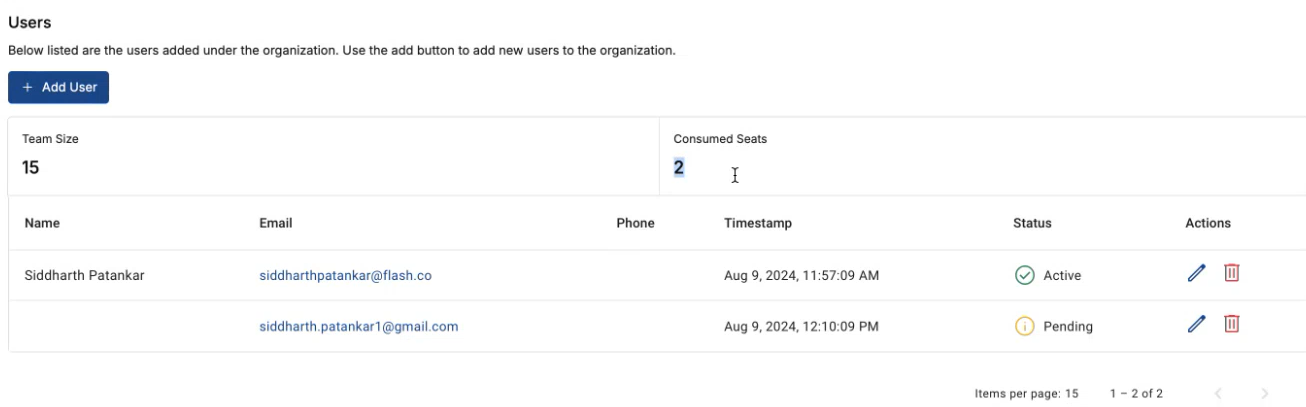
Task: Go to the previous page arrow
Action: coord(1218,394)
